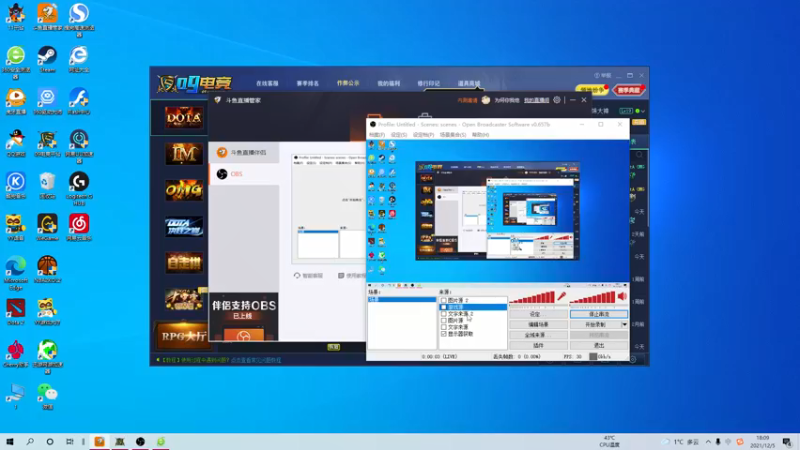Viewport: 800px width, 450px height.
Task: Toggle 图片源 source checkbox
Action: [443, 320]
